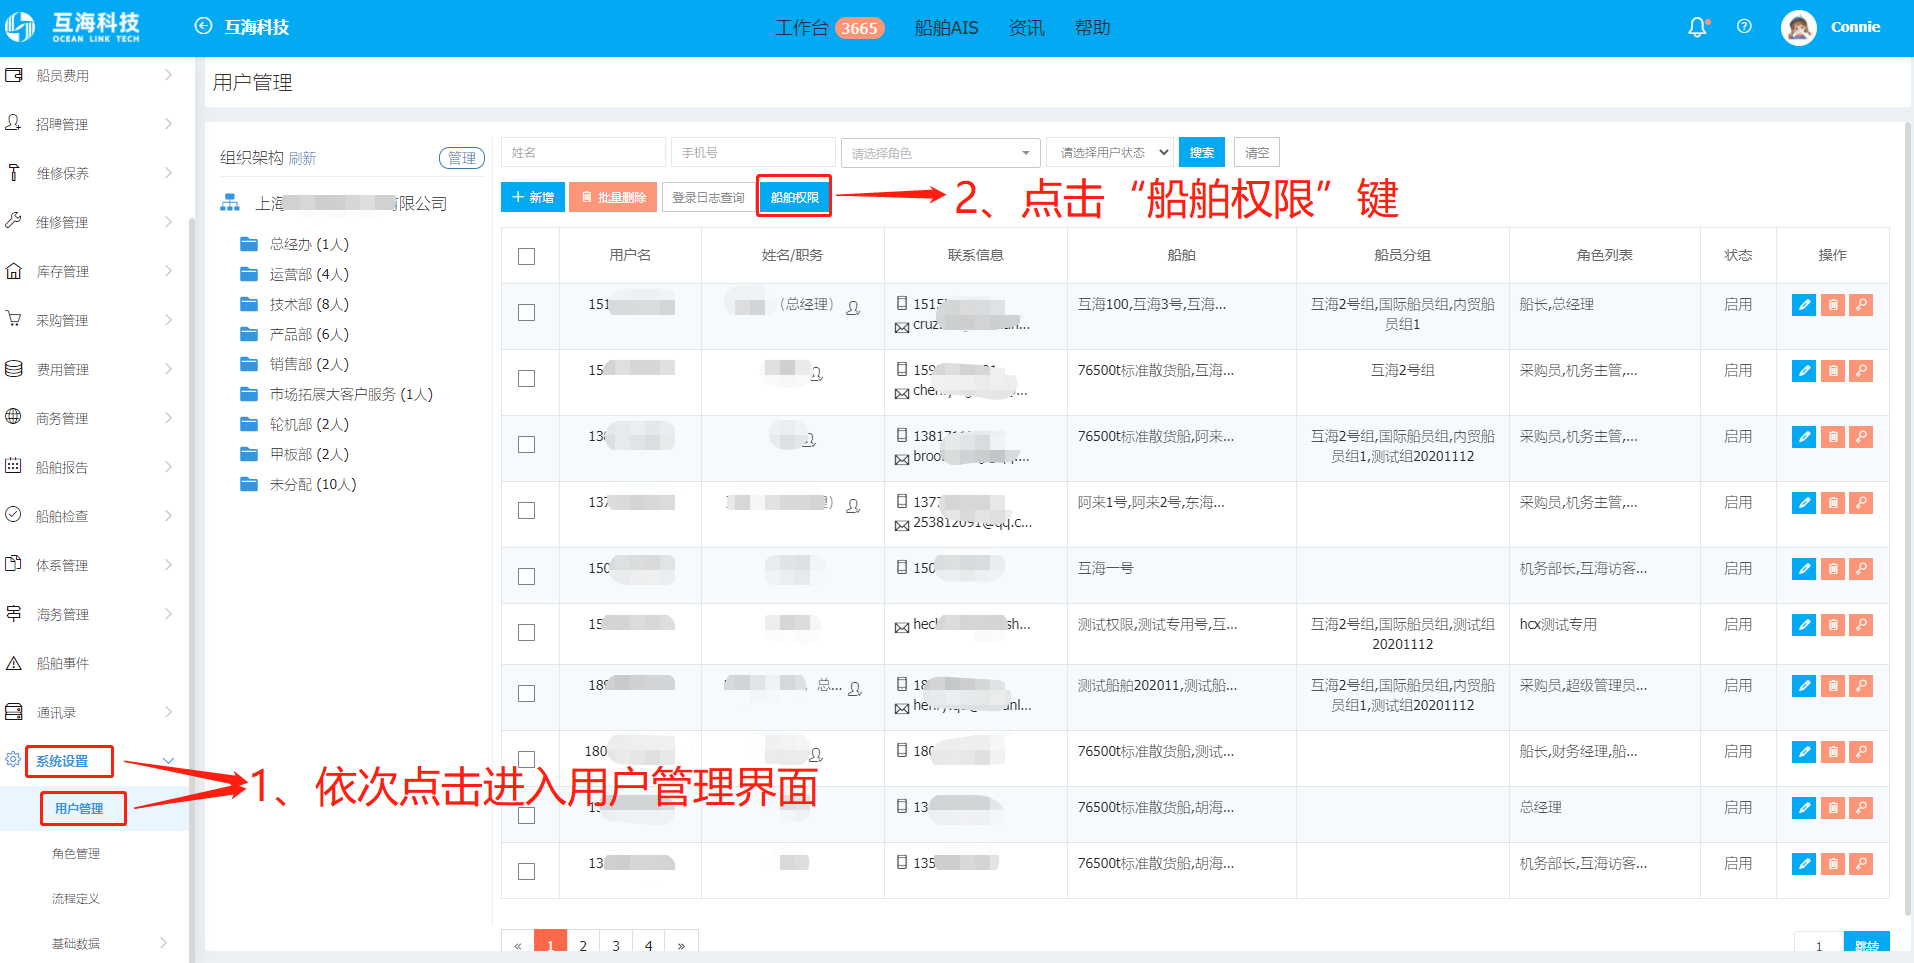
Task: Click the 姓名 name input field
Action: (583, 152)
